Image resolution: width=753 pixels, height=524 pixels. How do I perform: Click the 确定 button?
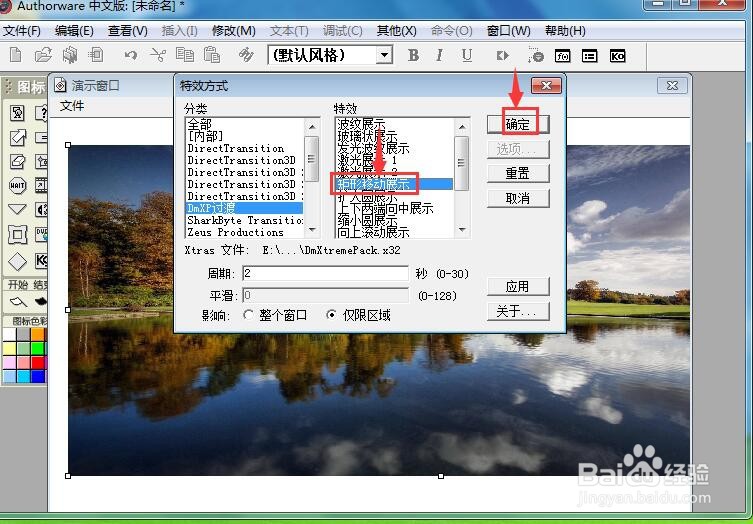click(x=518, y=124)
